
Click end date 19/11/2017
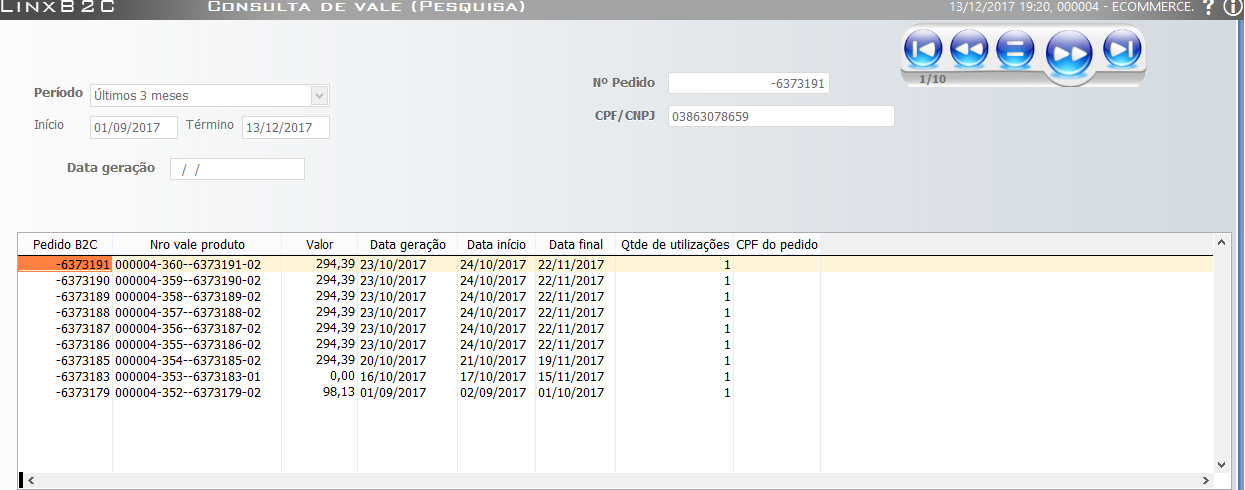[x=571, y=361]
